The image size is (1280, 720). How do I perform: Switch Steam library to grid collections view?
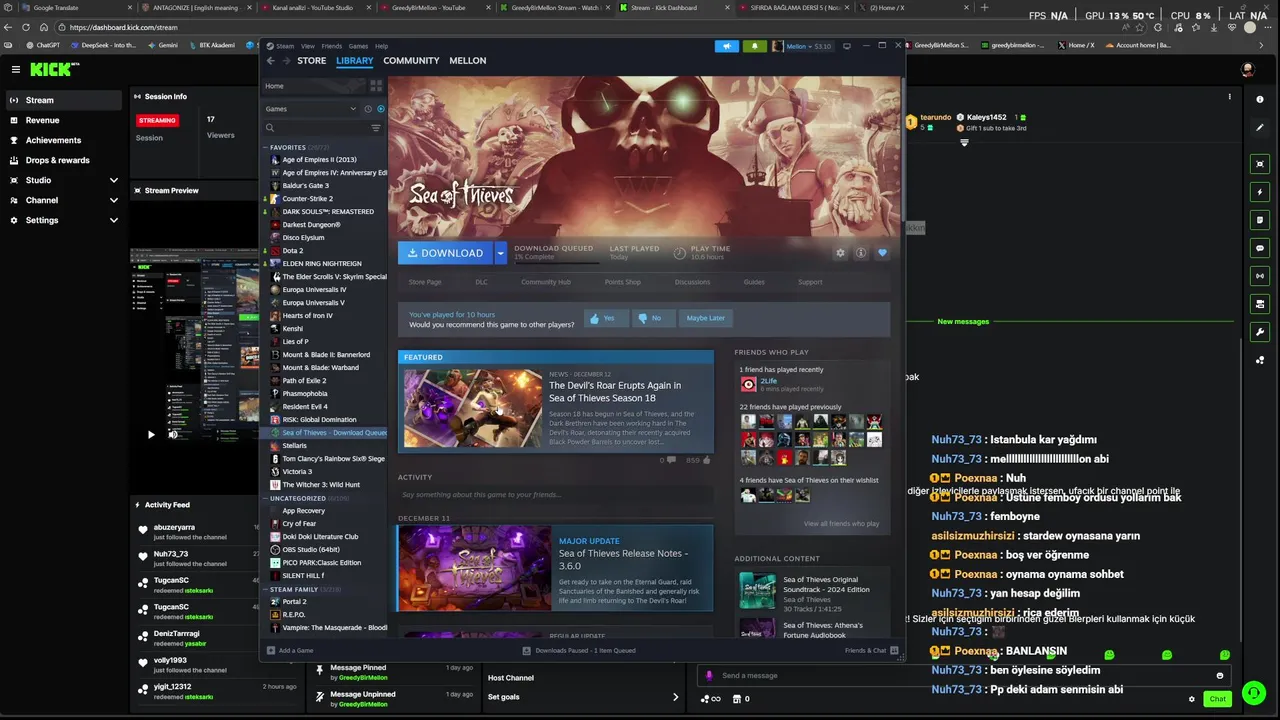(376, 86)
